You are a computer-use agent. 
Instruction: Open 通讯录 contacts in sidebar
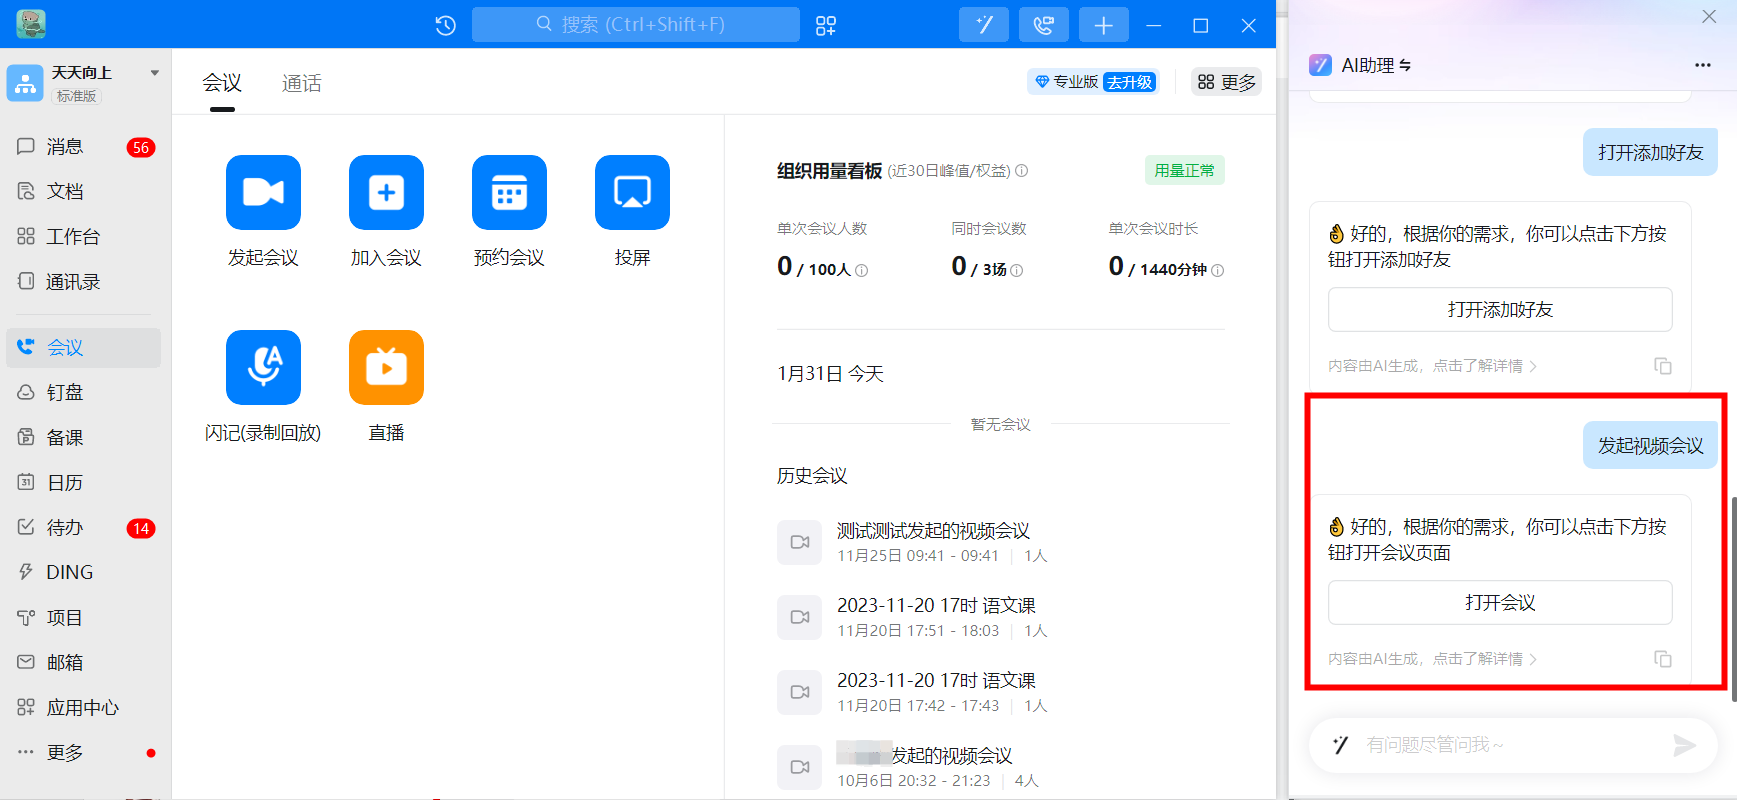[x=84, y=282]
